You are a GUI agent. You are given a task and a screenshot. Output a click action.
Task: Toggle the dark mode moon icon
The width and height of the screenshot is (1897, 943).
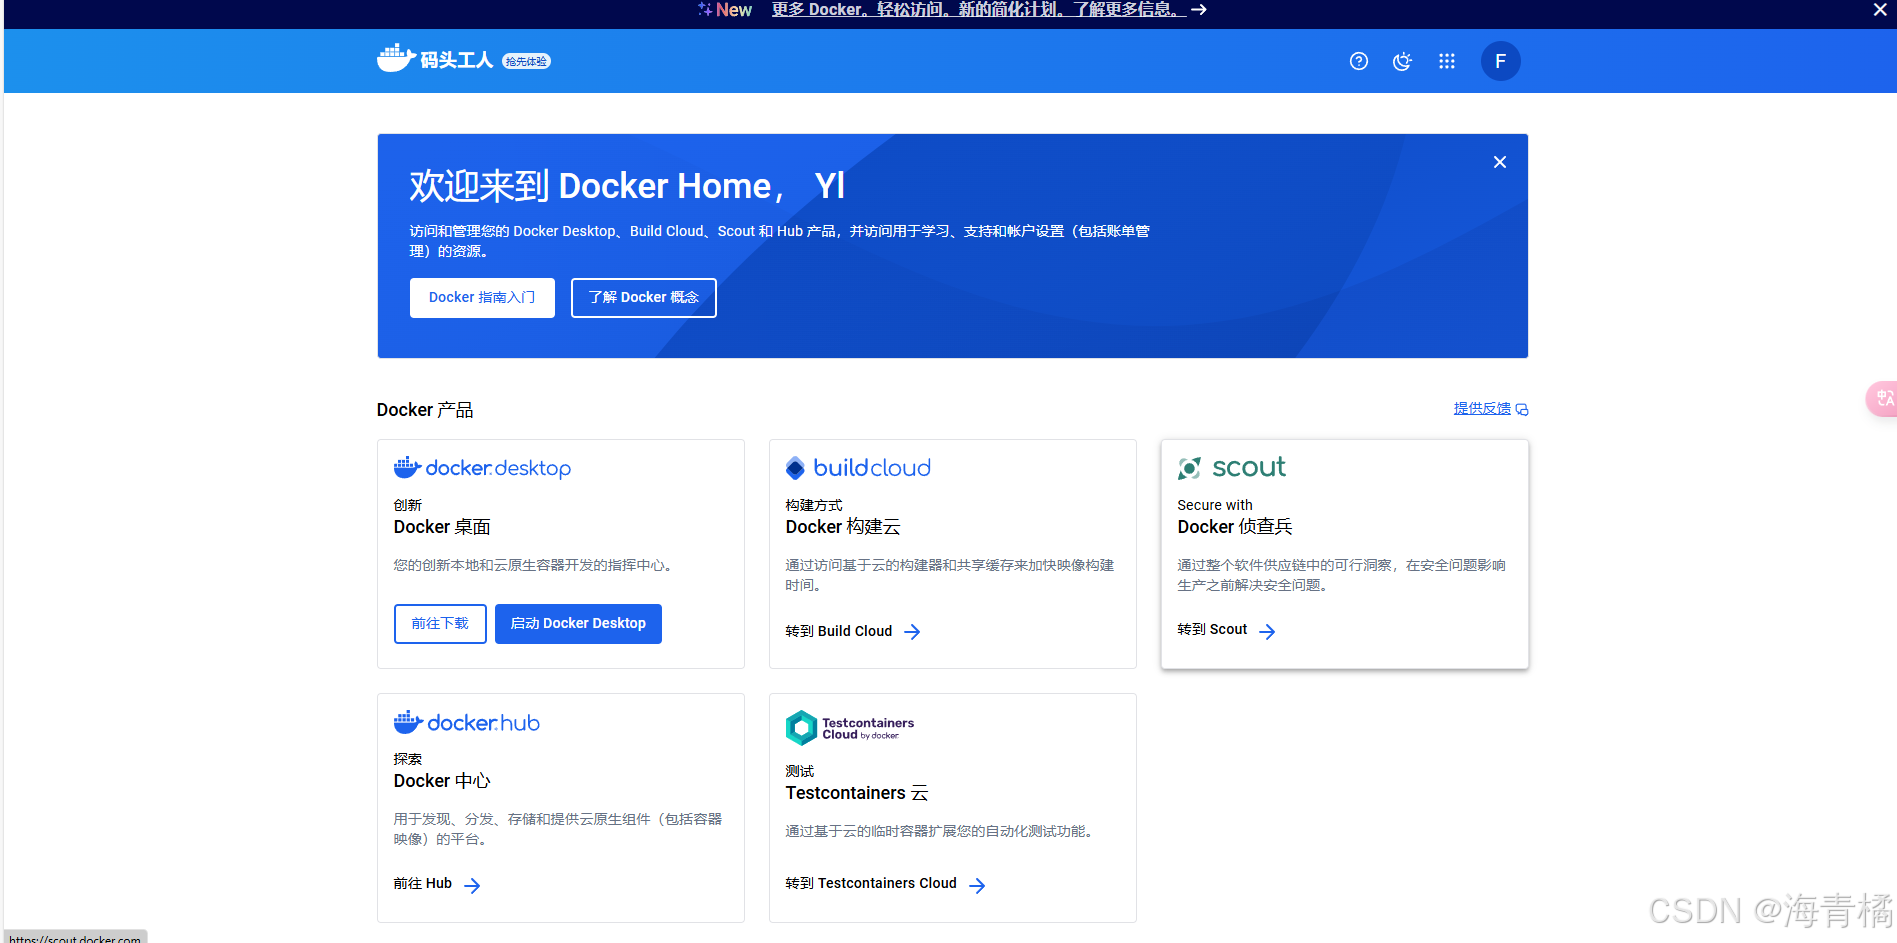[x=1402, y=61]
